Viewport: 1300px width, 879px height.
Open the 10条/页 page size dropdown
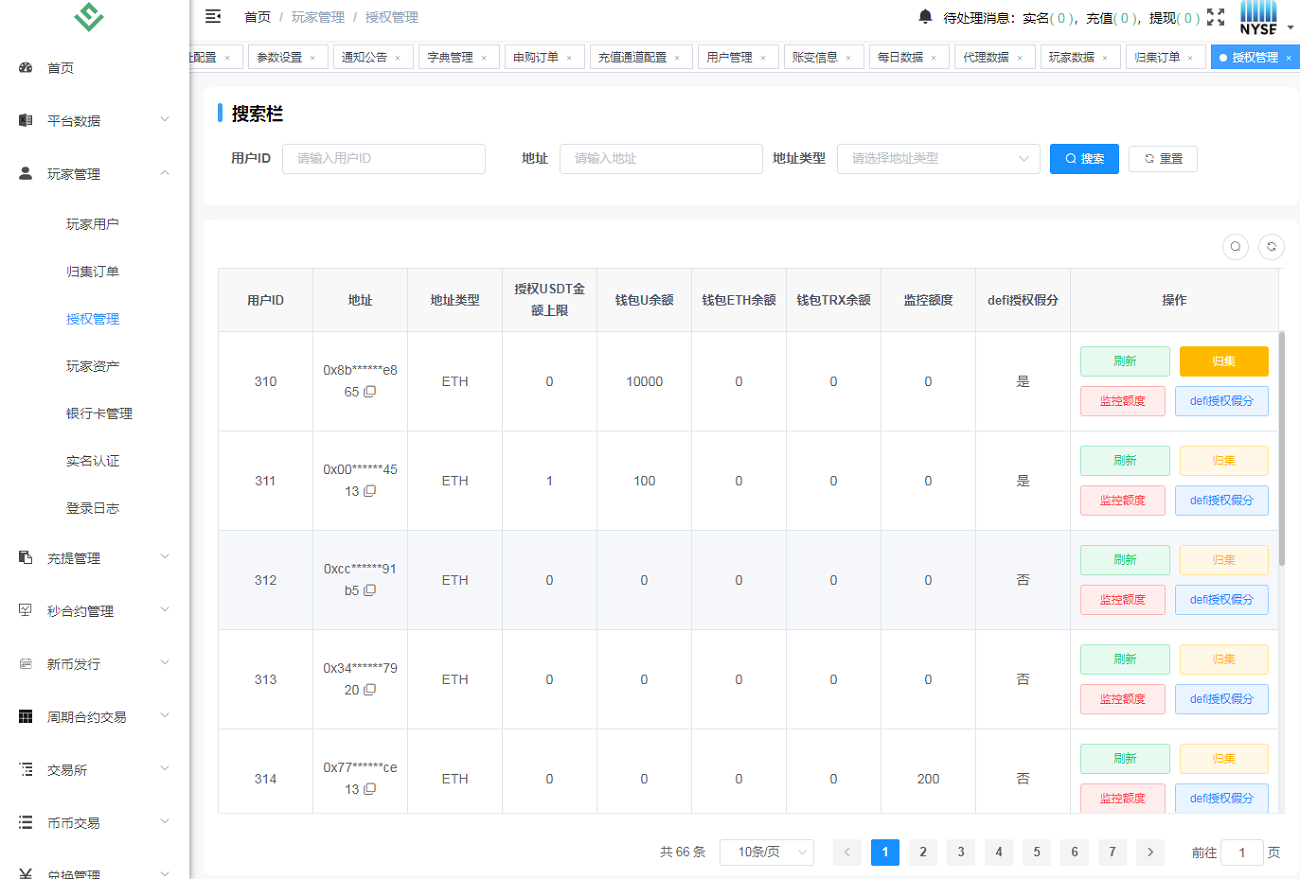pos(766,852)
